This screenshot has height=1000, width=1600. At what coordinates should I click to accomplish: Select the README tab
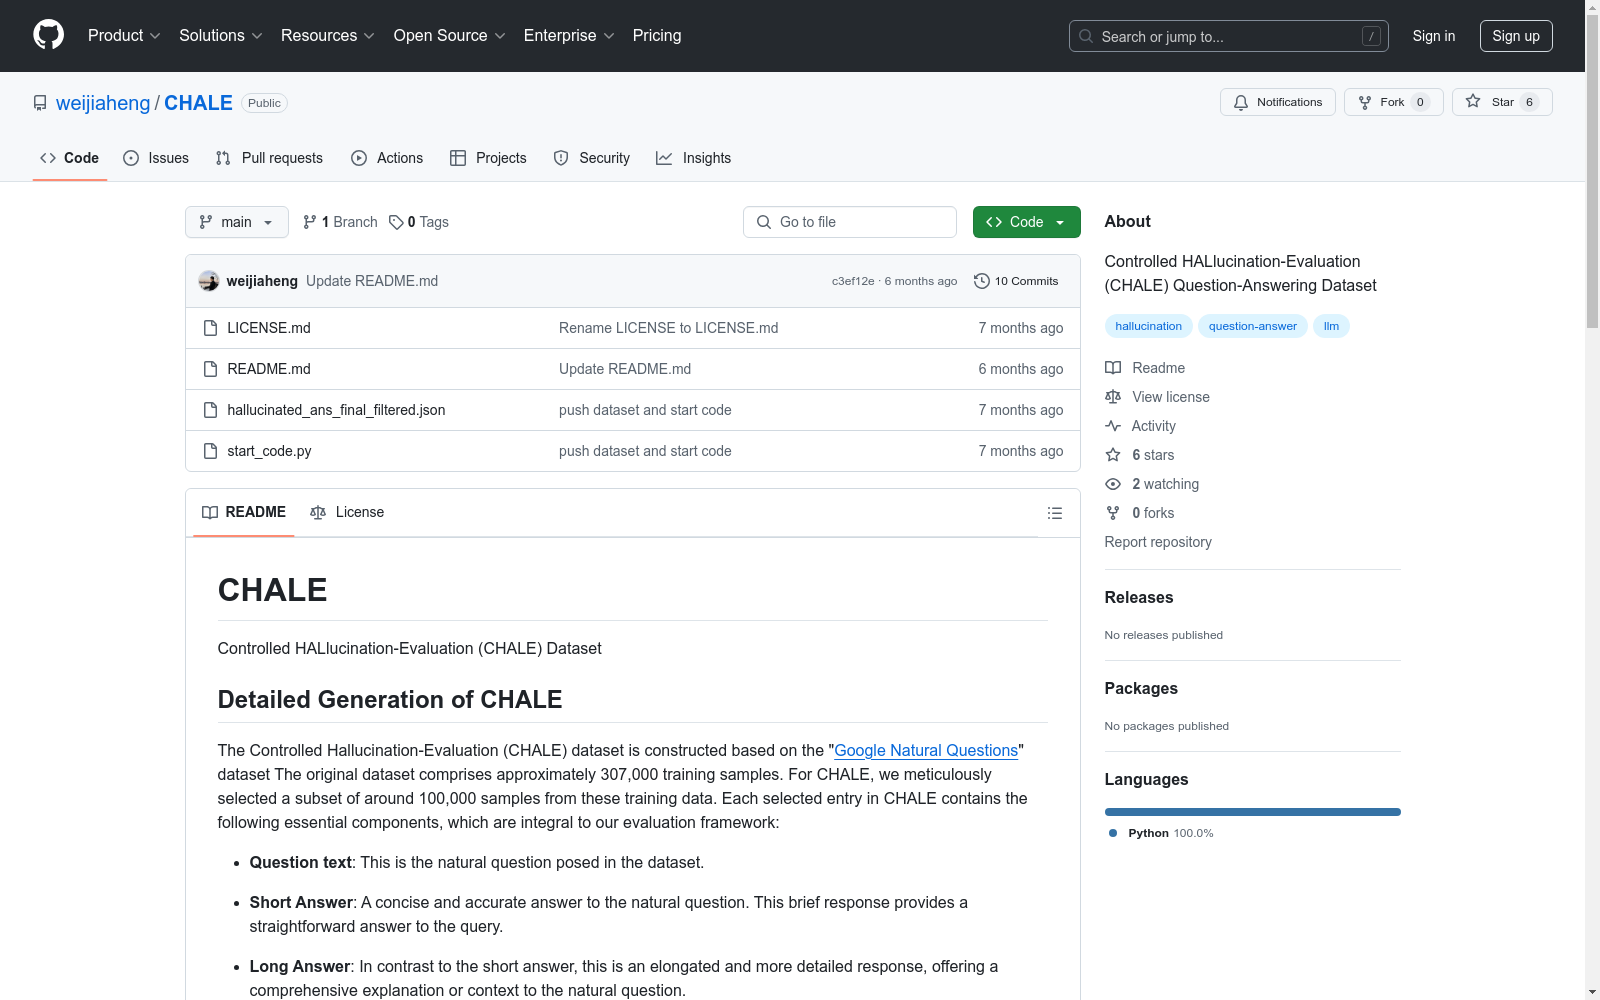(x=244, y=512)
